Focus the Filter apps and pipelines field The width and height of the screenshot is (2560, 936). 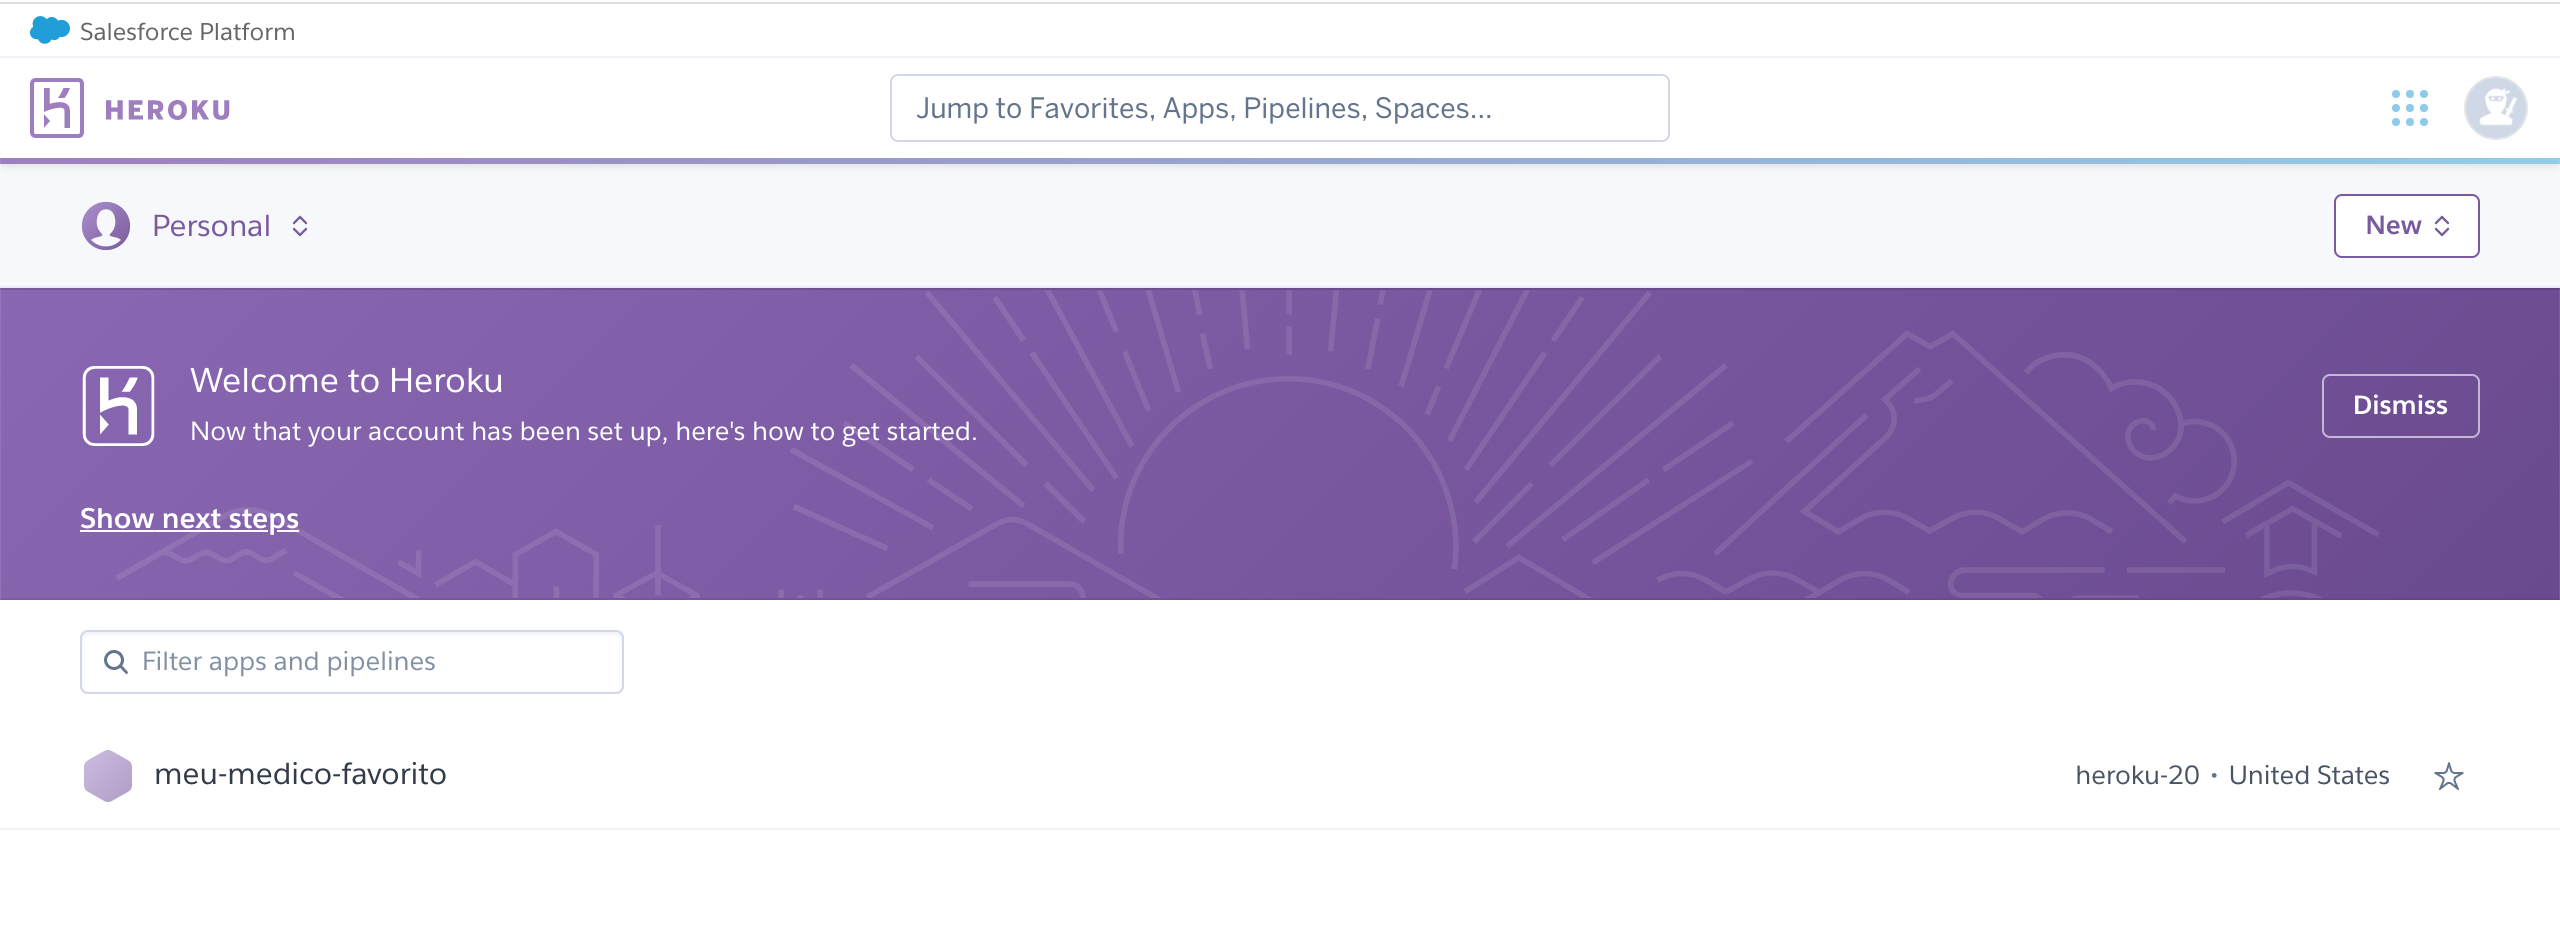tap(352, 662)
